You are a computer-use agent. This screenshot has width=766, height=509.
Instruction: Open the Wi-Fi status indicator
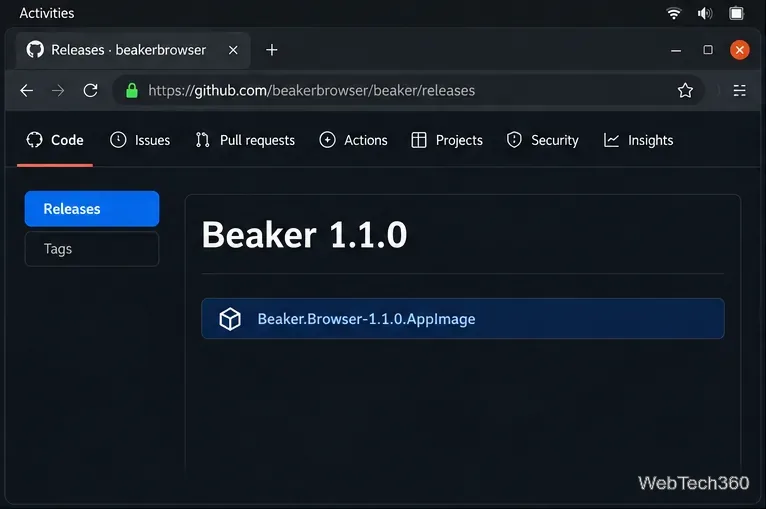pyautogui.click(x=674, y=13)
